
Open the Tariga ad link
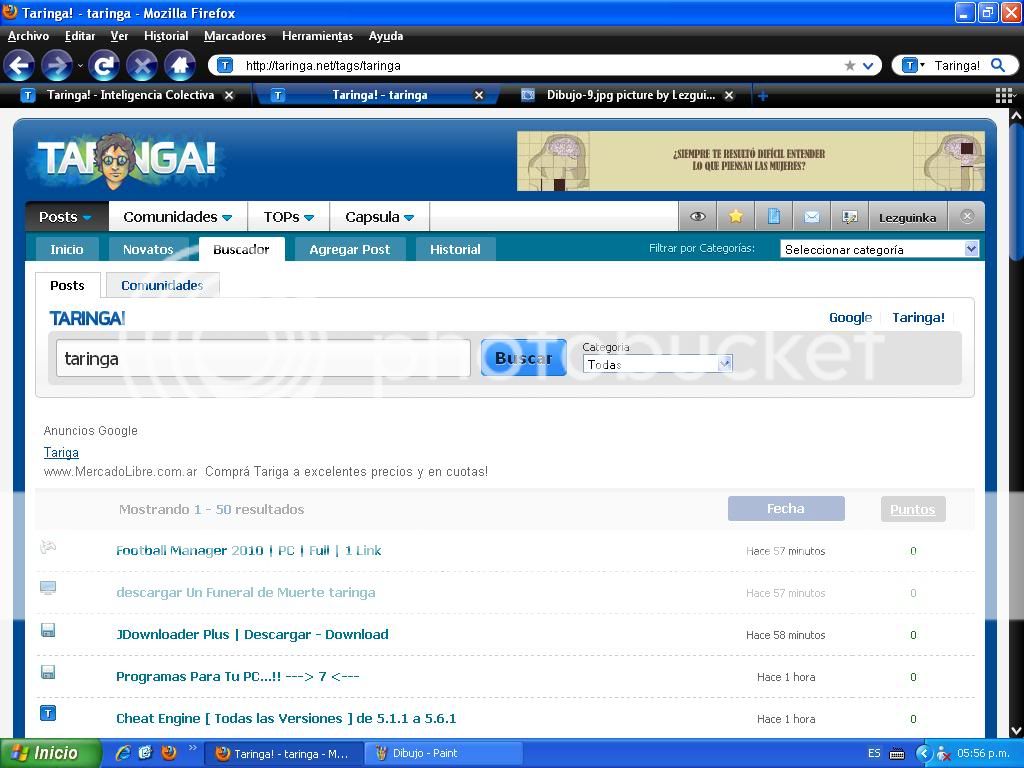click(x=61, y=453)
